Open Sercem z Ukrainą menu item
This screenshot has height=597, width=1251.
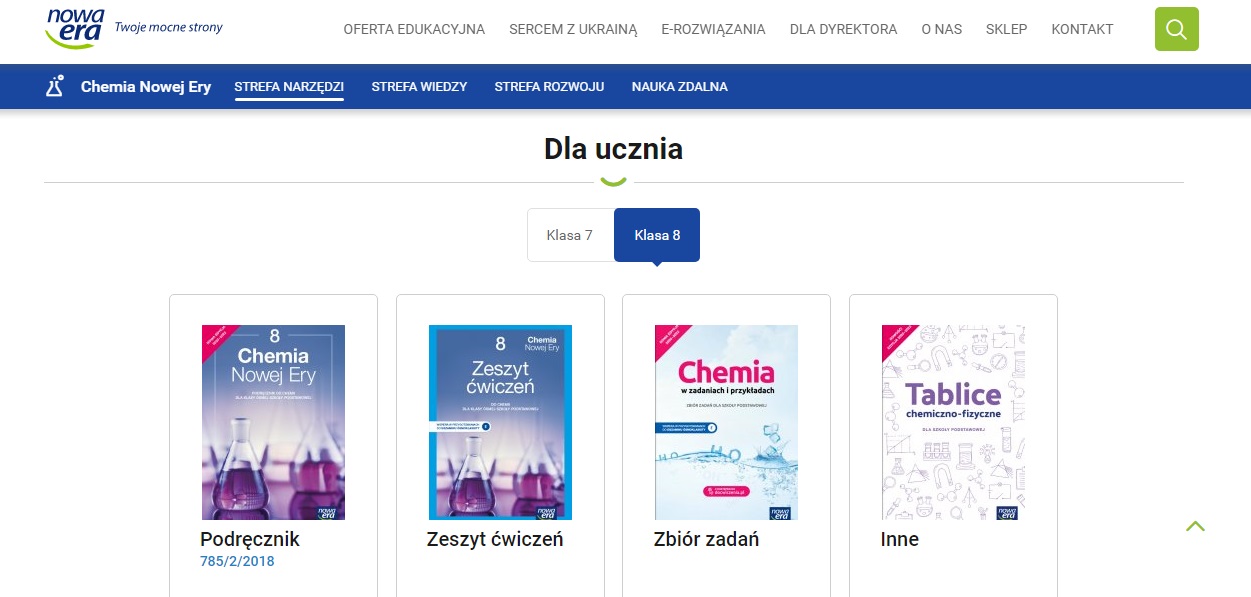[x=573, y=29]
